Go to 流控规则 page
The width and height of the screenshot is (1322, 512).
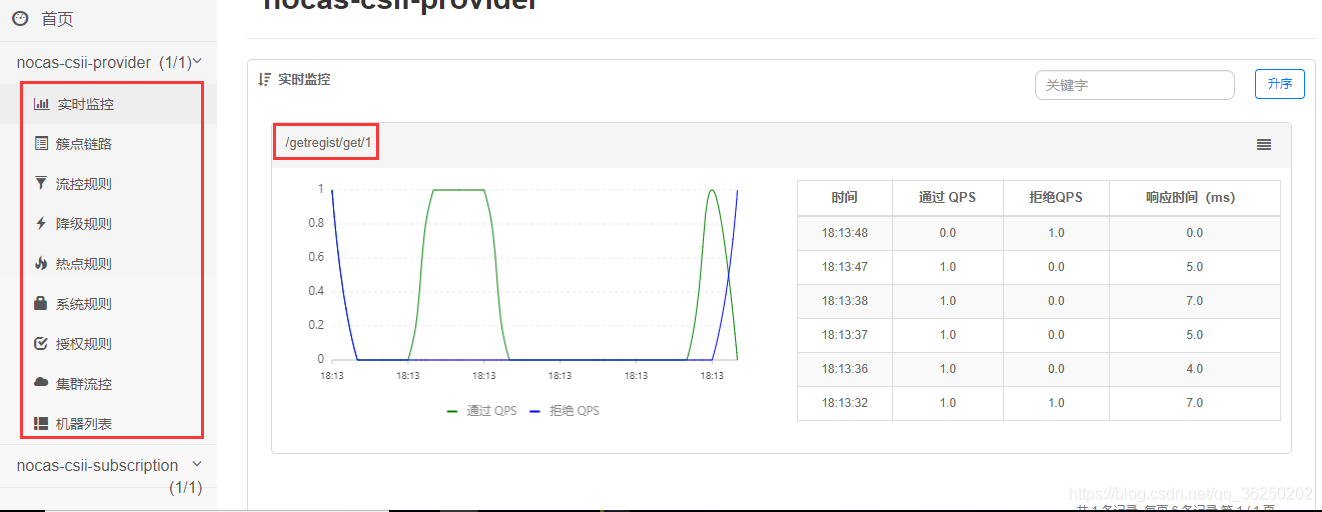click(x=84, y=184)
